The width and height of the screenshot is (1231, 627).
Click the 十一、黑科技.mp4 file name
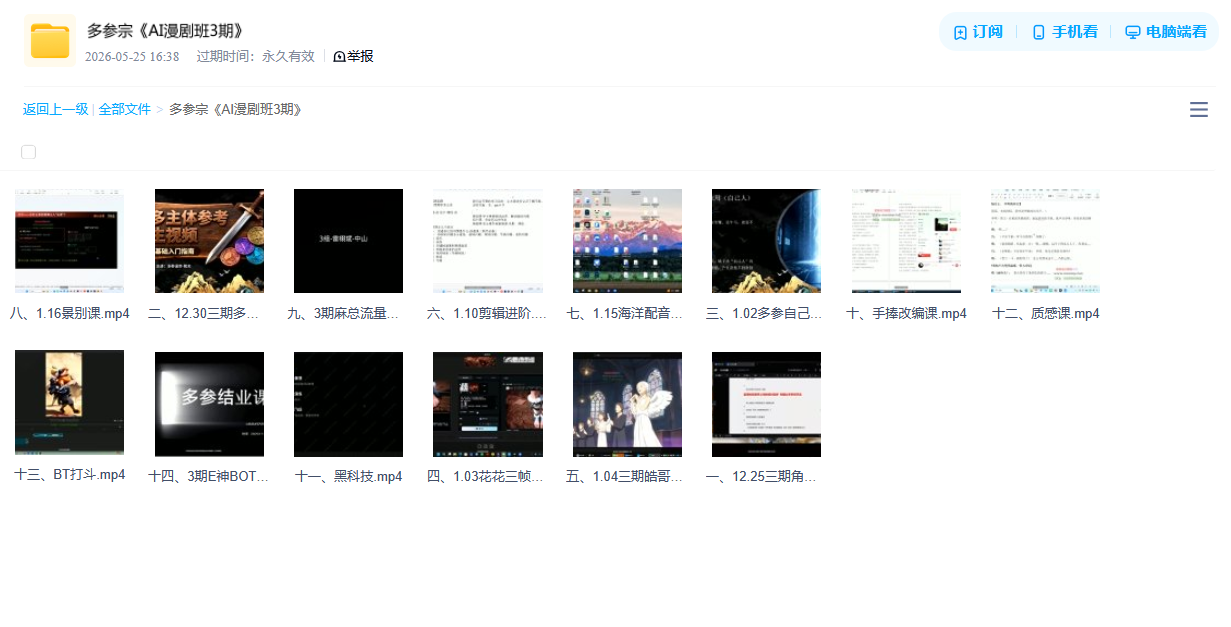tap(349, 476)
